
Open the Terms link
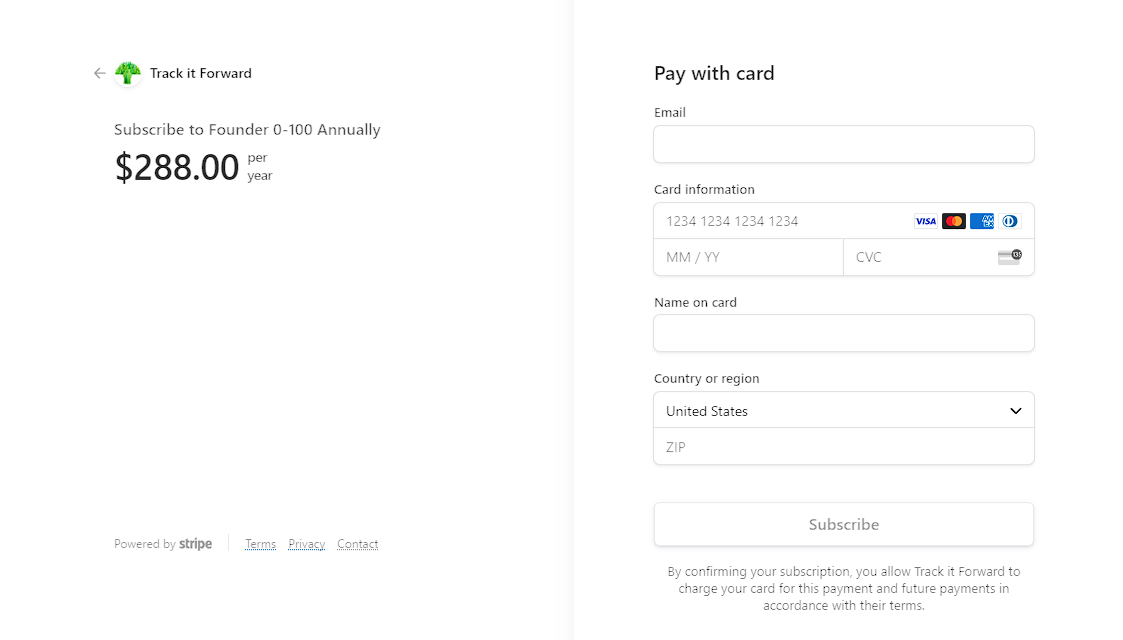tap(260, 544)
